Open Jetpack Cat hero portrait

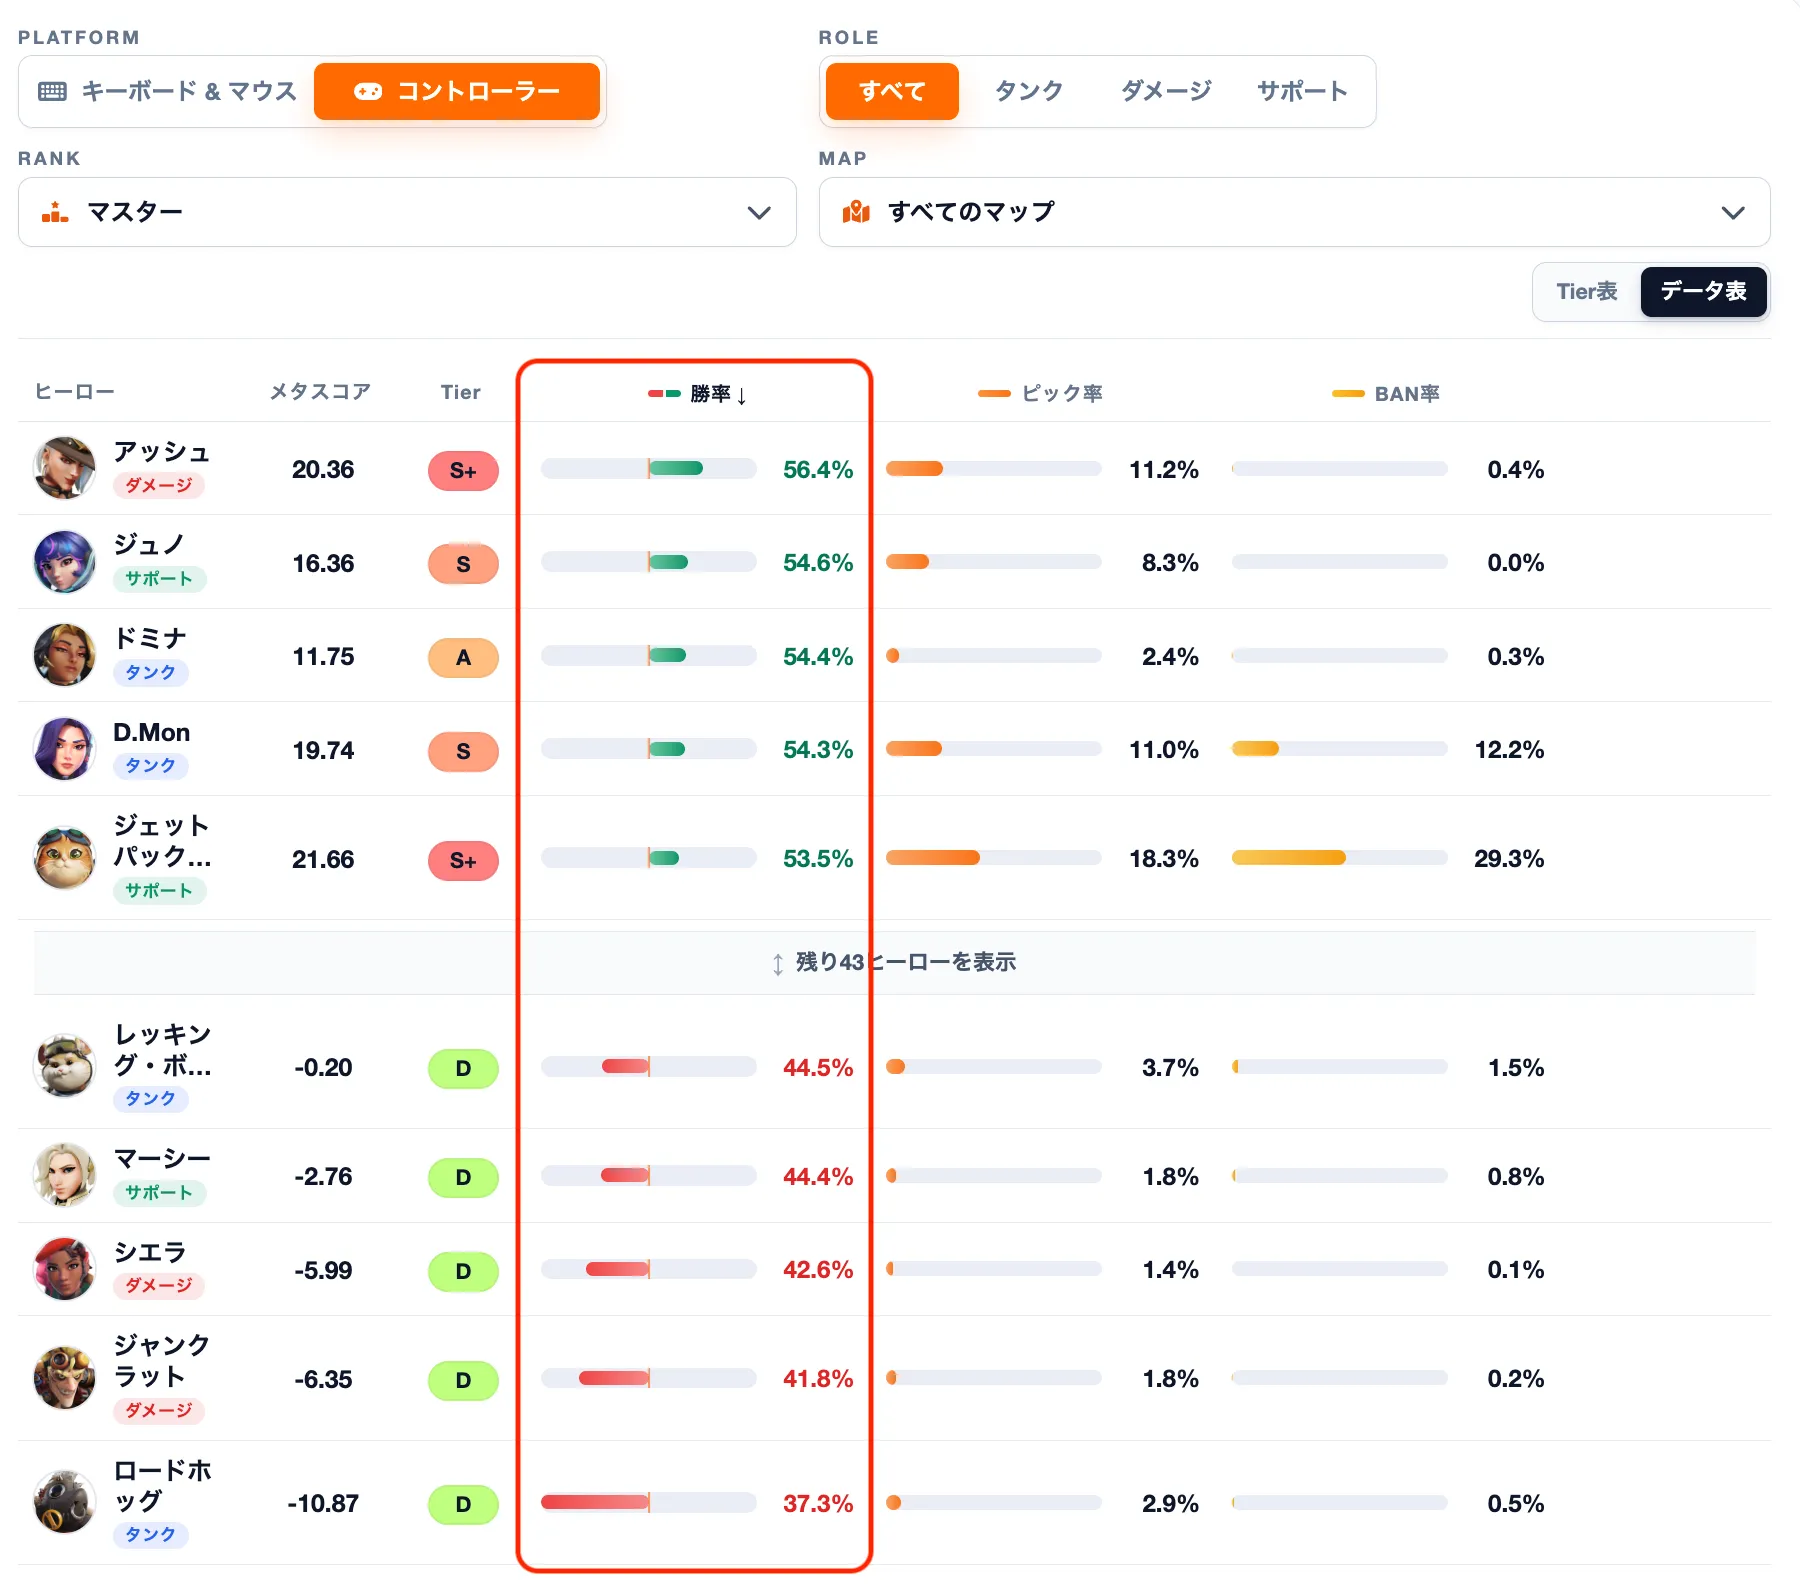(65, 858)
